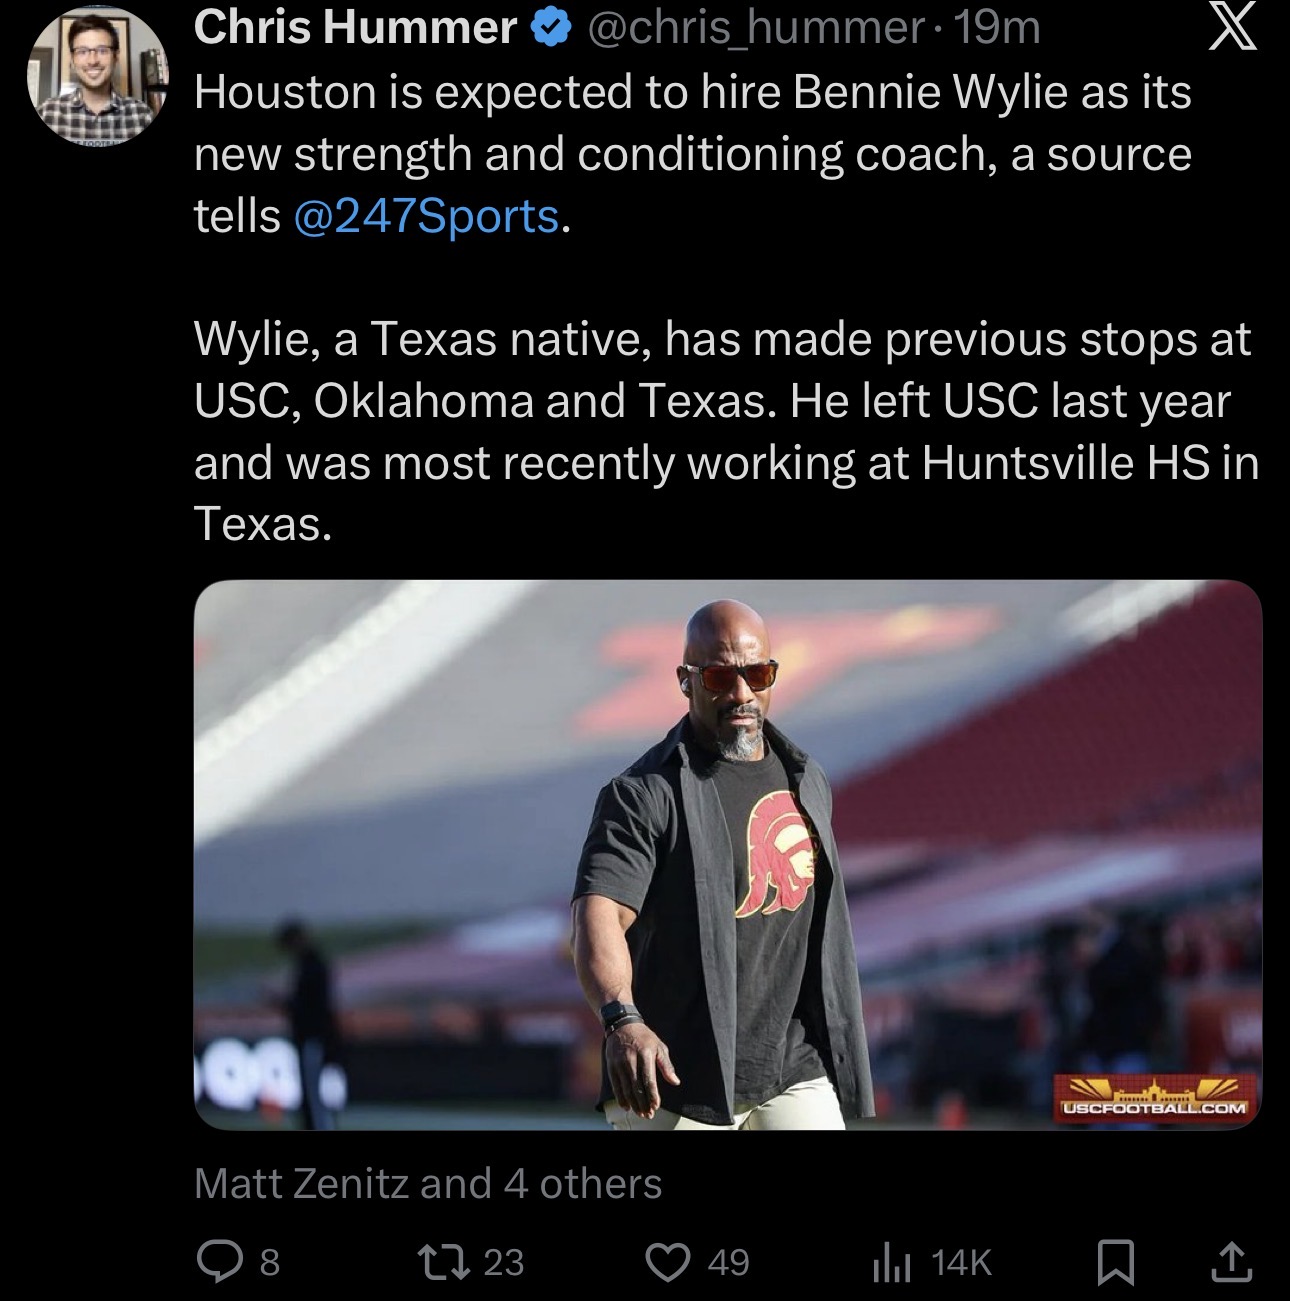
Task: Click the blue verified badge
Action: pos(547,28)
